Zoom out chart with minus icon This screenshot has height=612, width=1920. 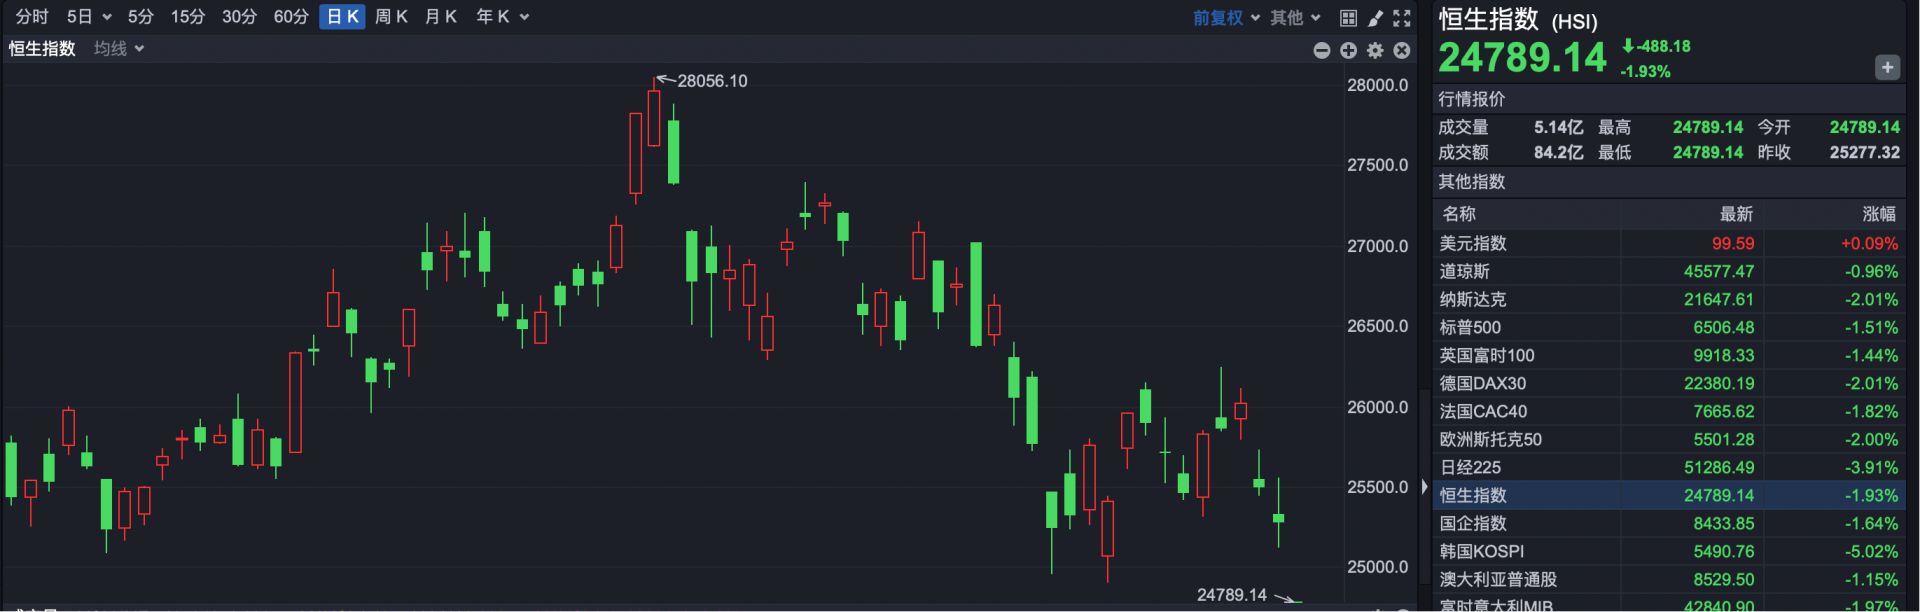pyautogui.click(x=1321, y=51)
